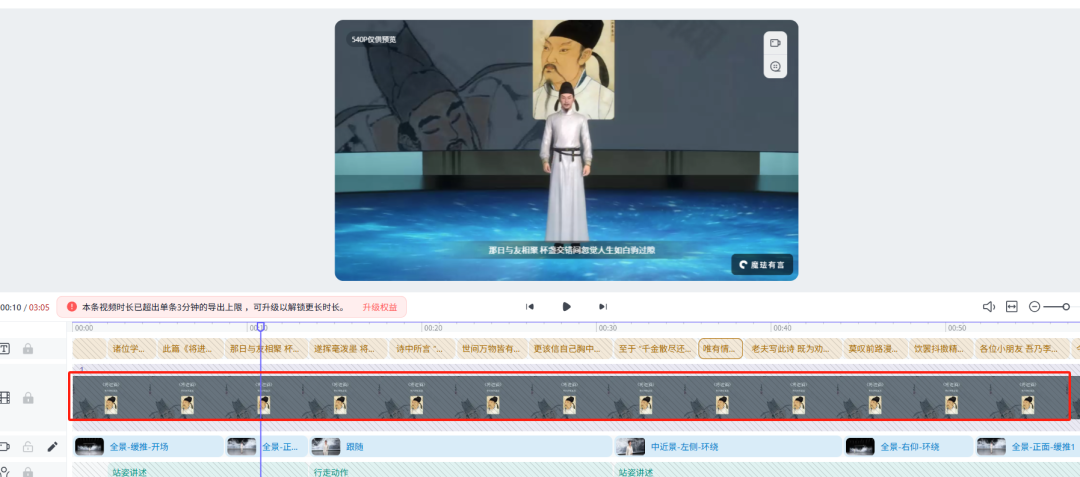
Task: Toggle lock on the avatar action track
Action: coord(28,472)
